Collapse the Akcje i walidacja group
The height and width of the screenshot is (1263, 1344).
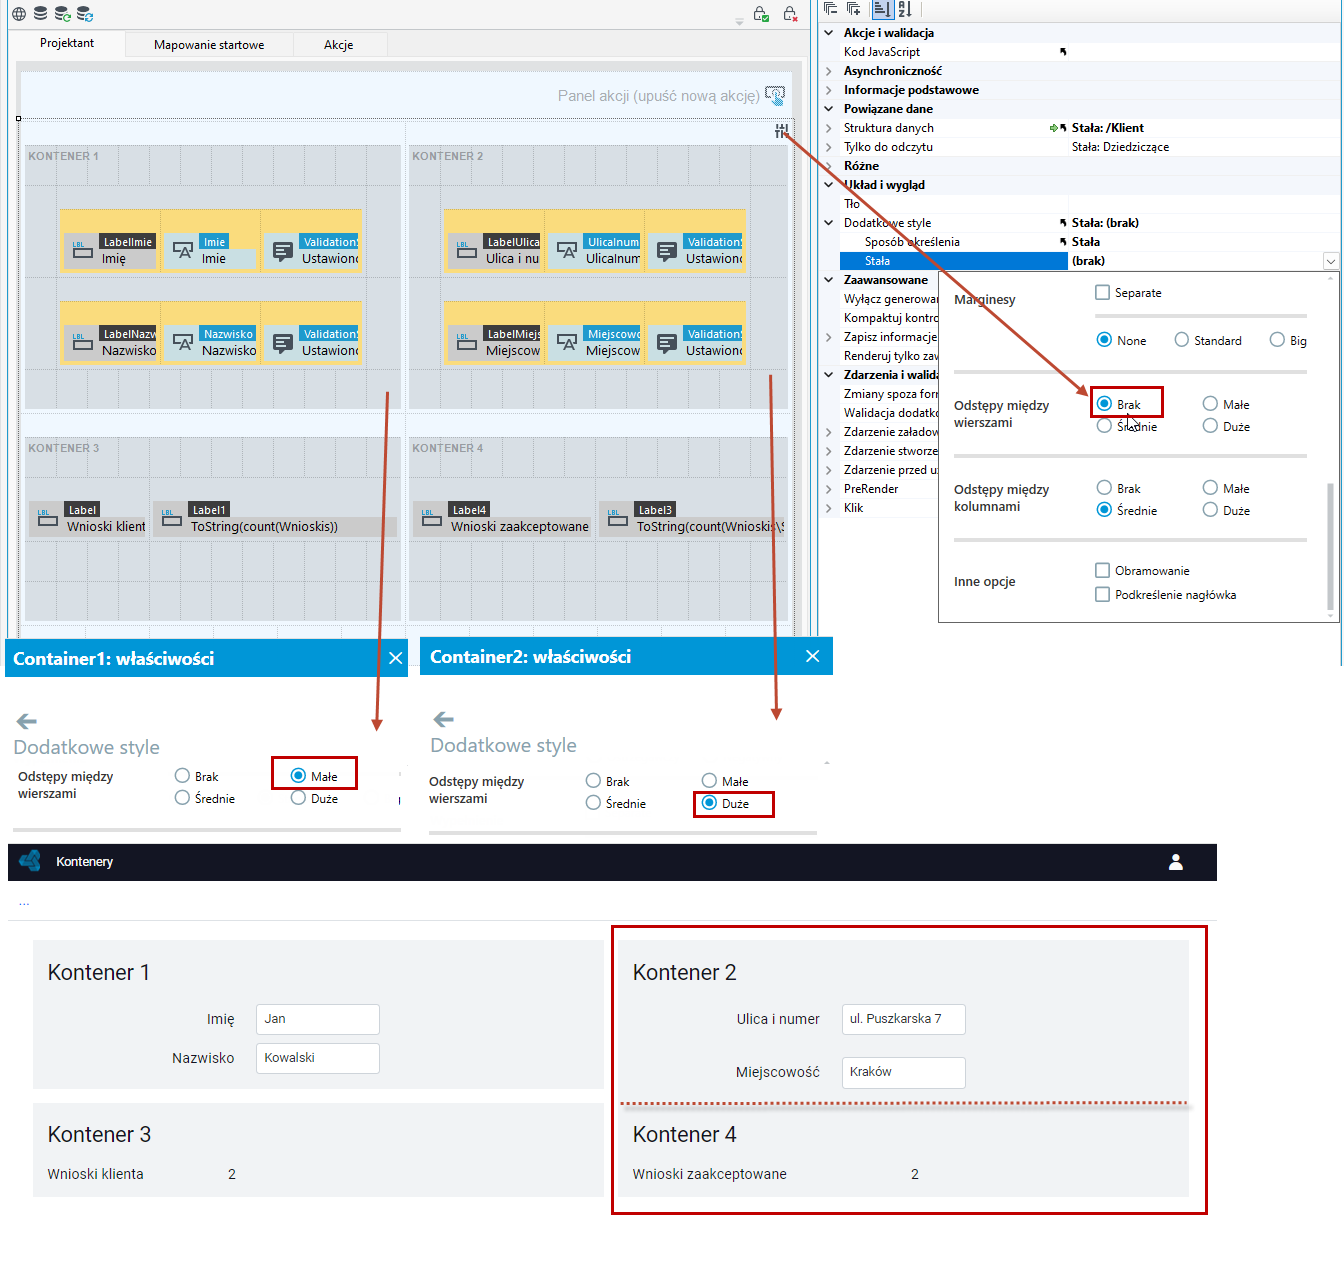click(x=829, y=33)
